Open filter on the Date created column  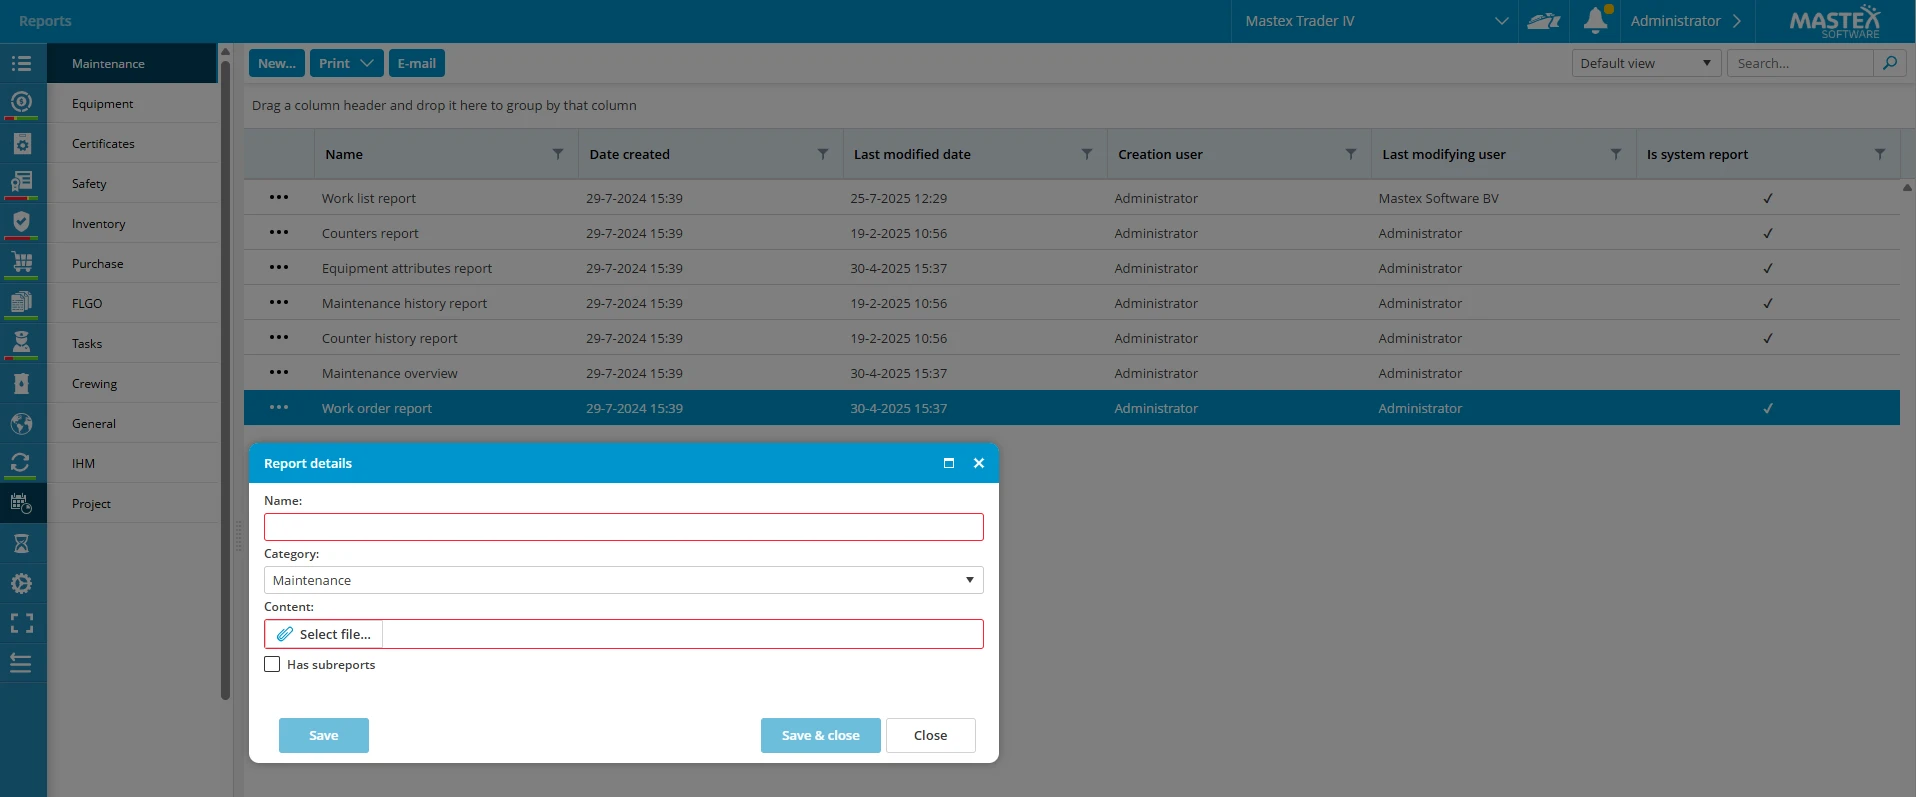[823, 154]
